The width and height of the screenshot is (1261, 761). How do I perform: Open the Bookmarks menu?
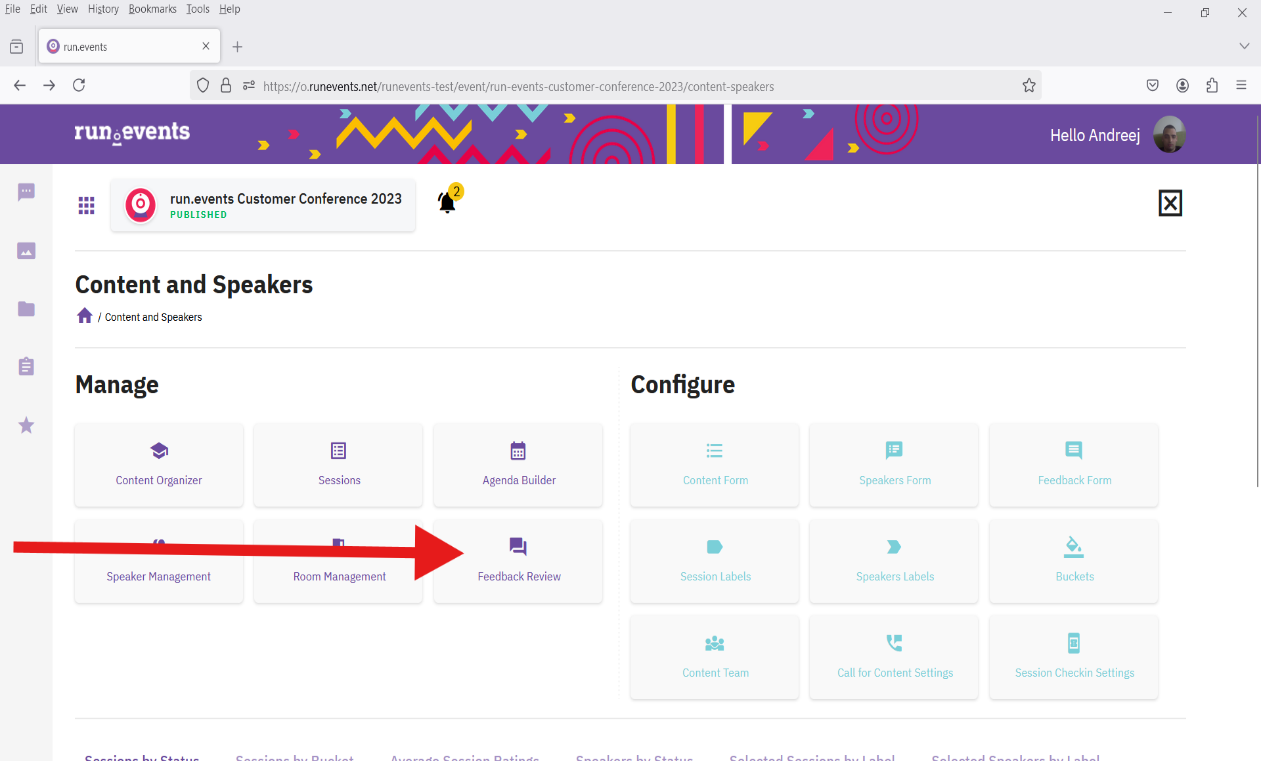click(x=152, y=9)
